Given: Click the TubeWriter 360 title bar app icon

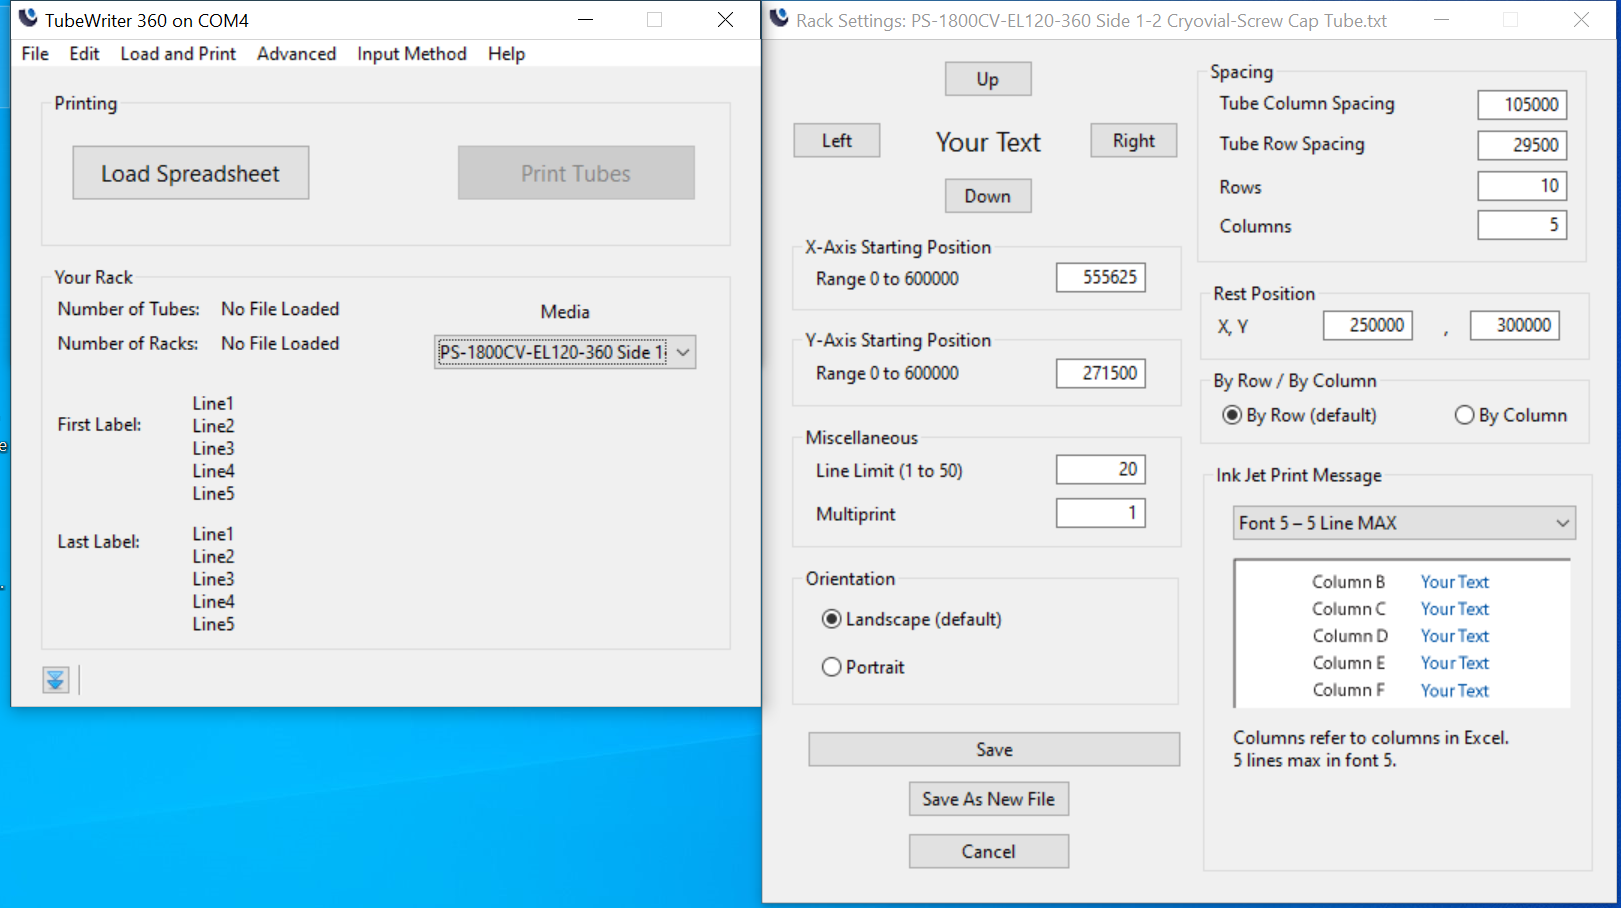Looking at the screenshot, I should tap(28, 18).
